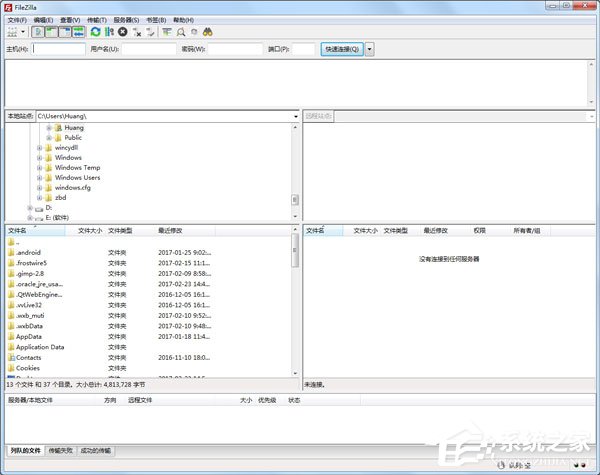
Task: Toggle the transfer queue display
Action: pos(77,32)
